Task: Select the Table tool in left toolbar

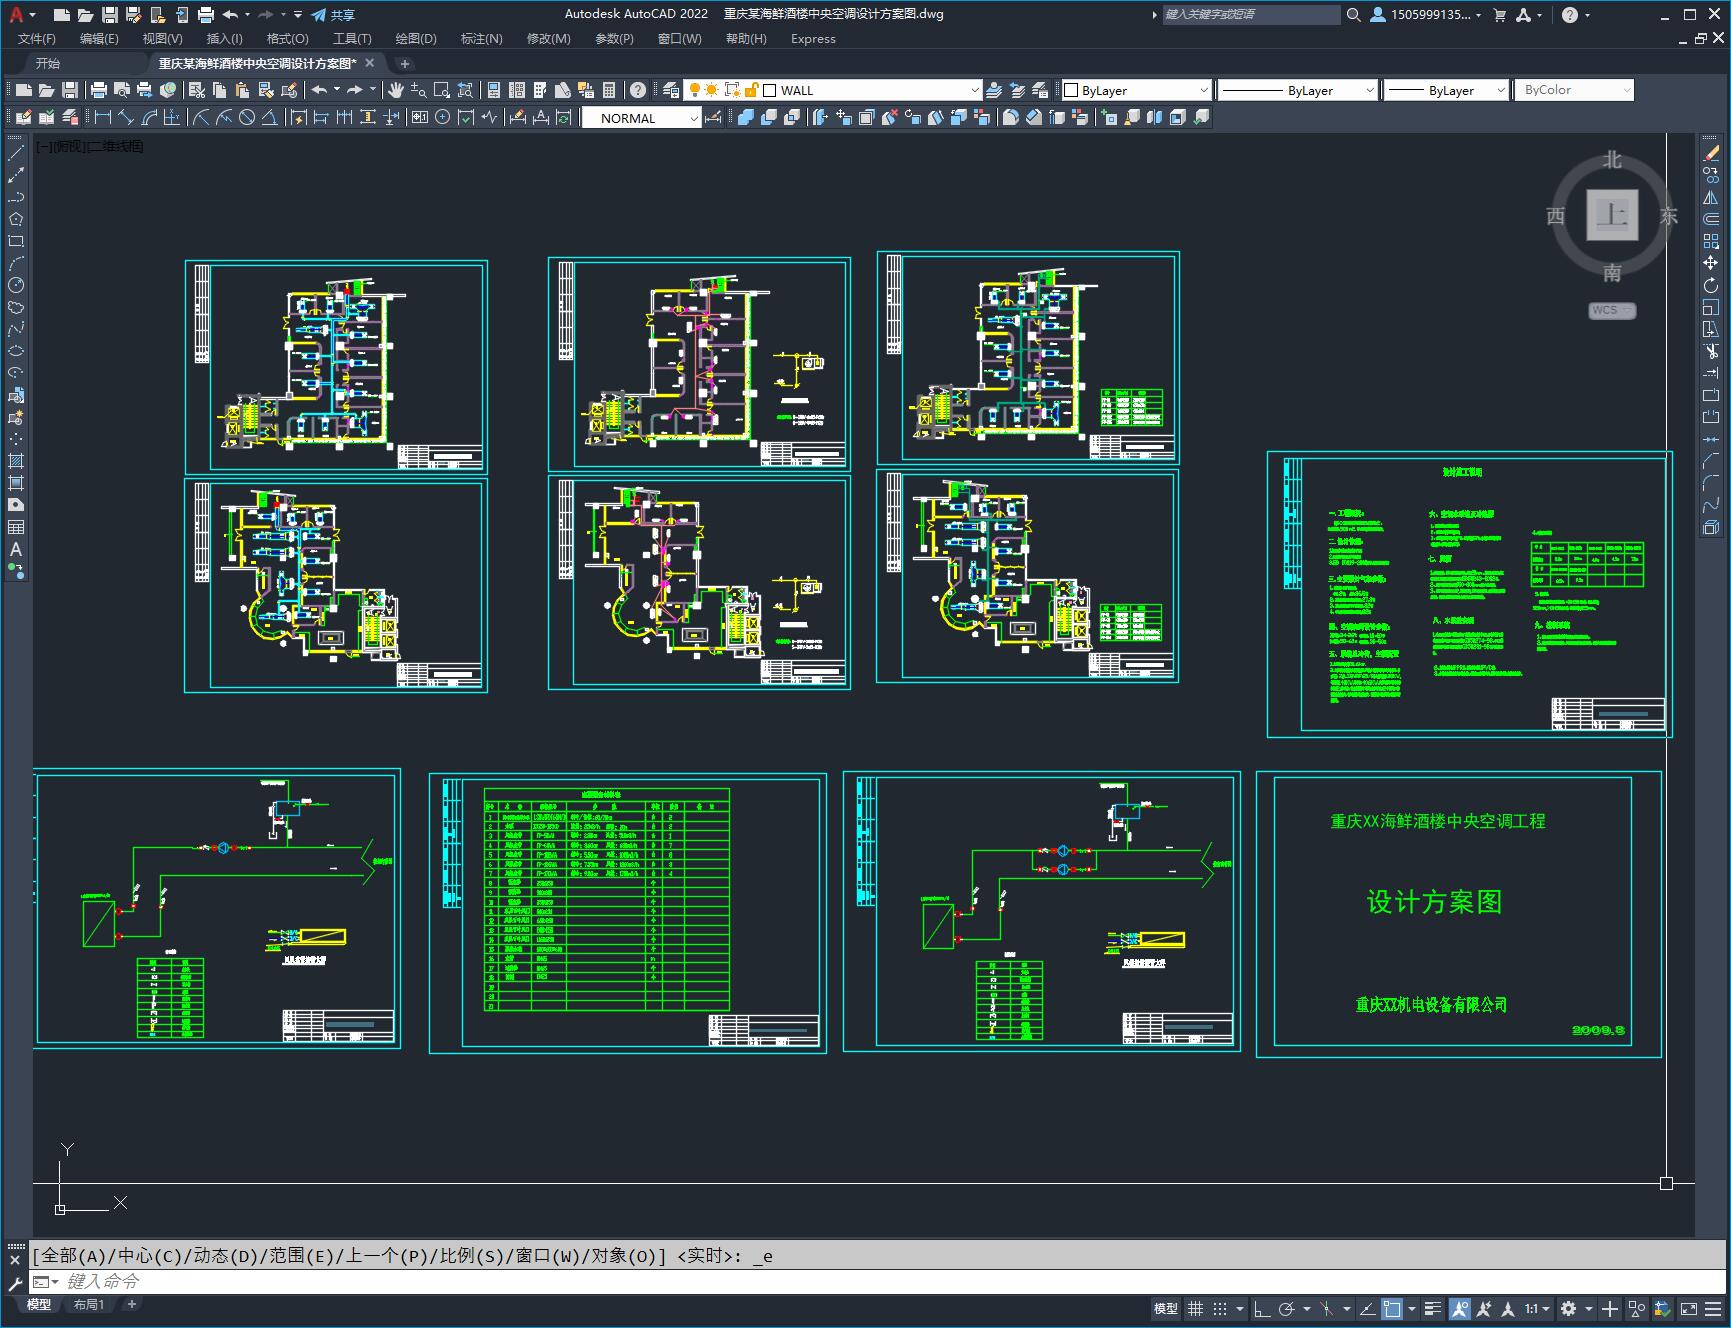Action: coord(16,527)
